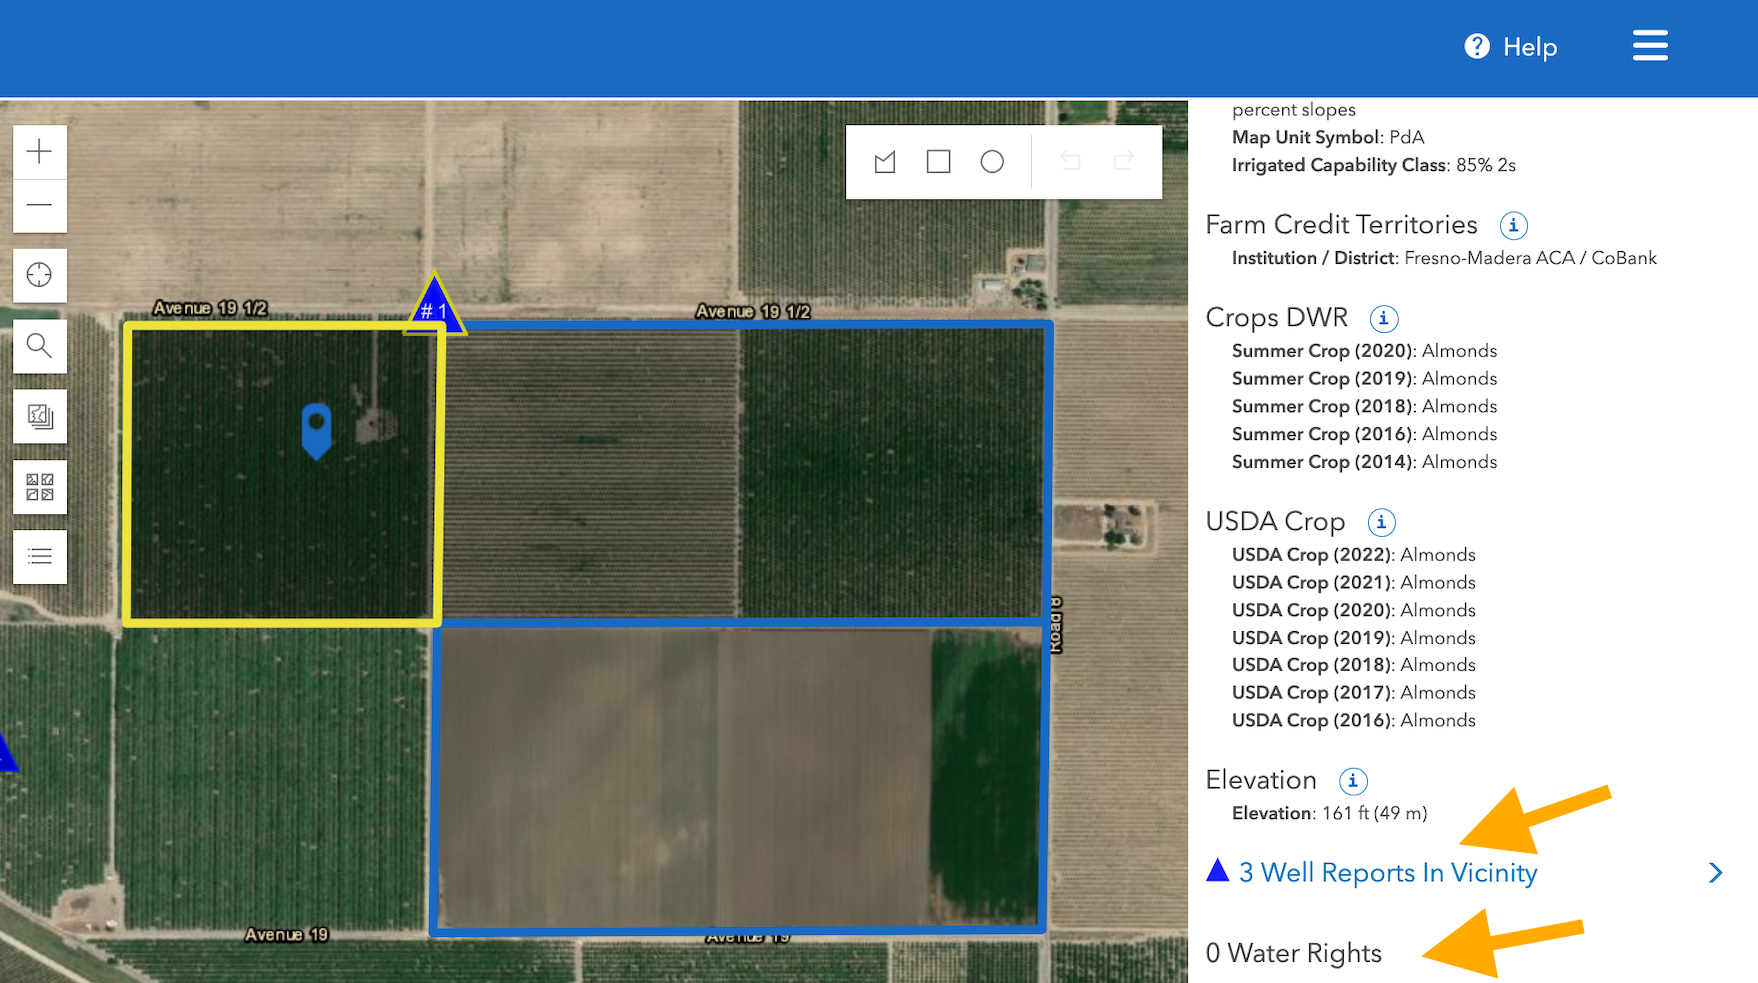The width and height of the screenshot is (1758, 983).
Task: Show info for Crops DWR
Action: coord(1383,319)
